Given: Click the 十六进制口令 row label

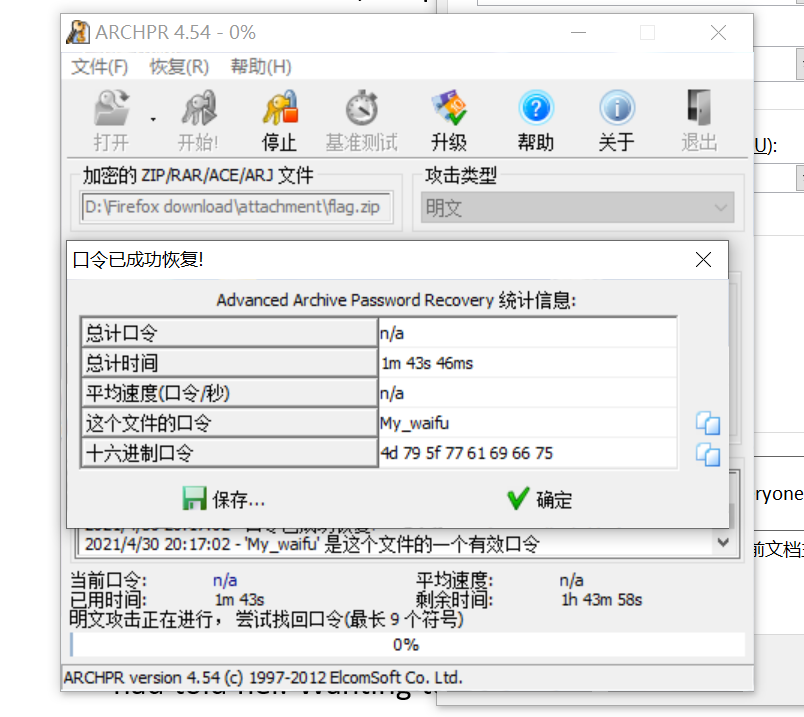Looking at the screenshot, I should click(x=229, y=453).
